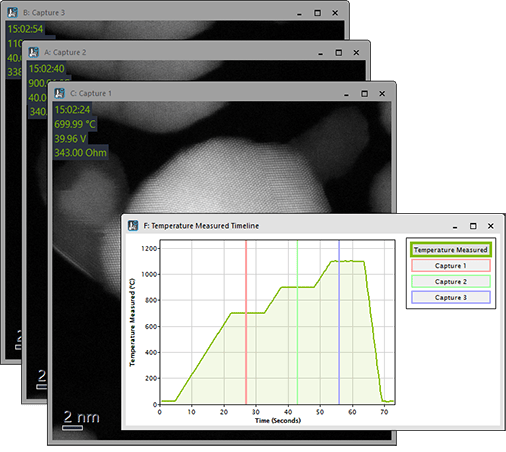
Task: Bring 'A: Capture 2' window to front
Action: (x=65, y=52)
